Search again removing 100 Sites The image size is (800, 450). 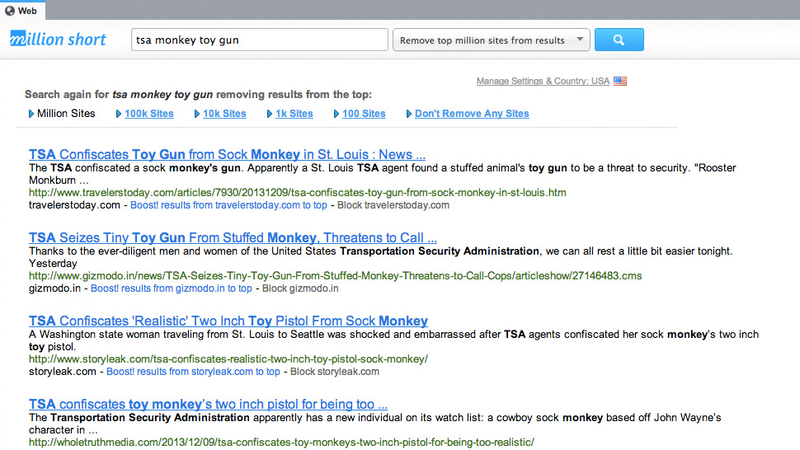364,113
